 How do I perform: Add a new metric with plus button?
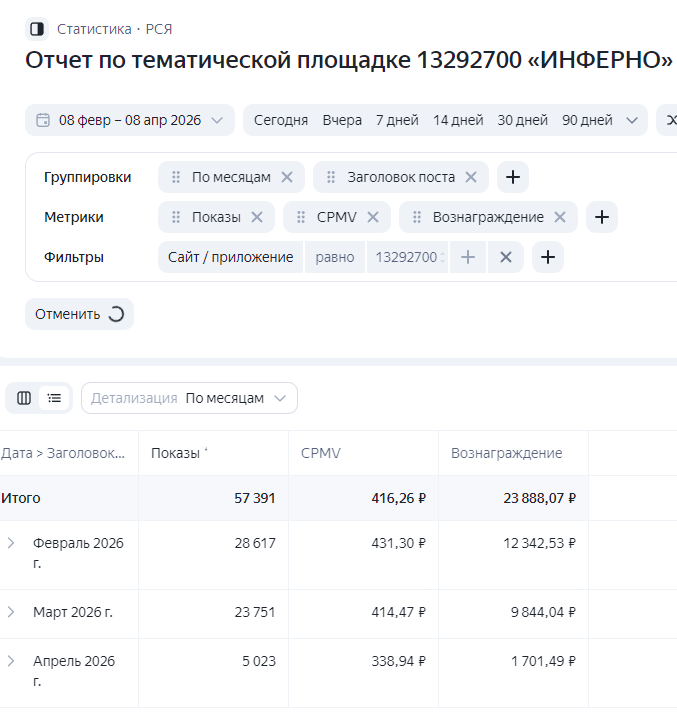click(602, 217)
